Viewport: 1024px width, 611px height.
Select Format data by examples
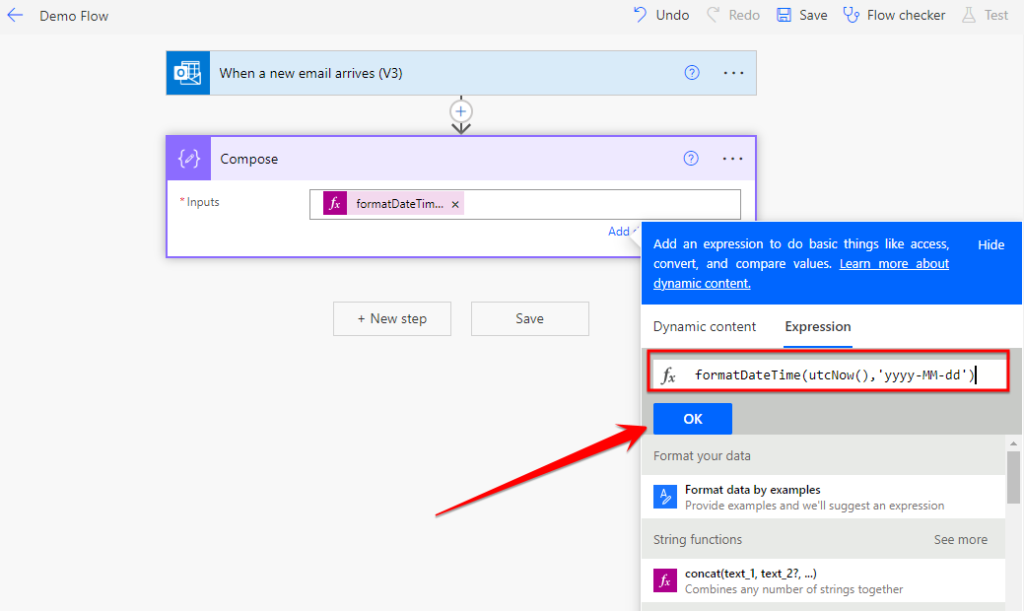(x=823, y=497)
